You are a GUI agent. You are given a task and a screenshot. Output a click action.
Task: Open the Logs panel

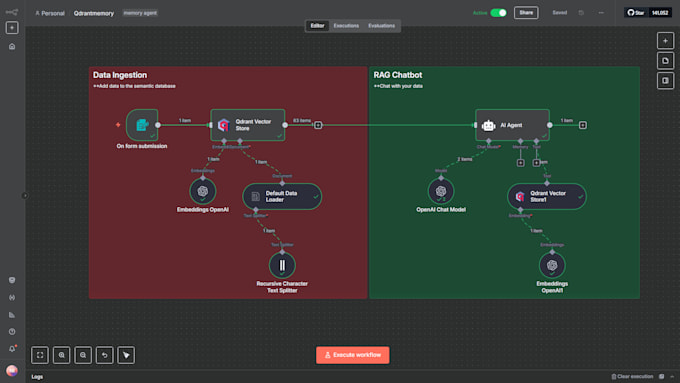[x=37, y=377]
